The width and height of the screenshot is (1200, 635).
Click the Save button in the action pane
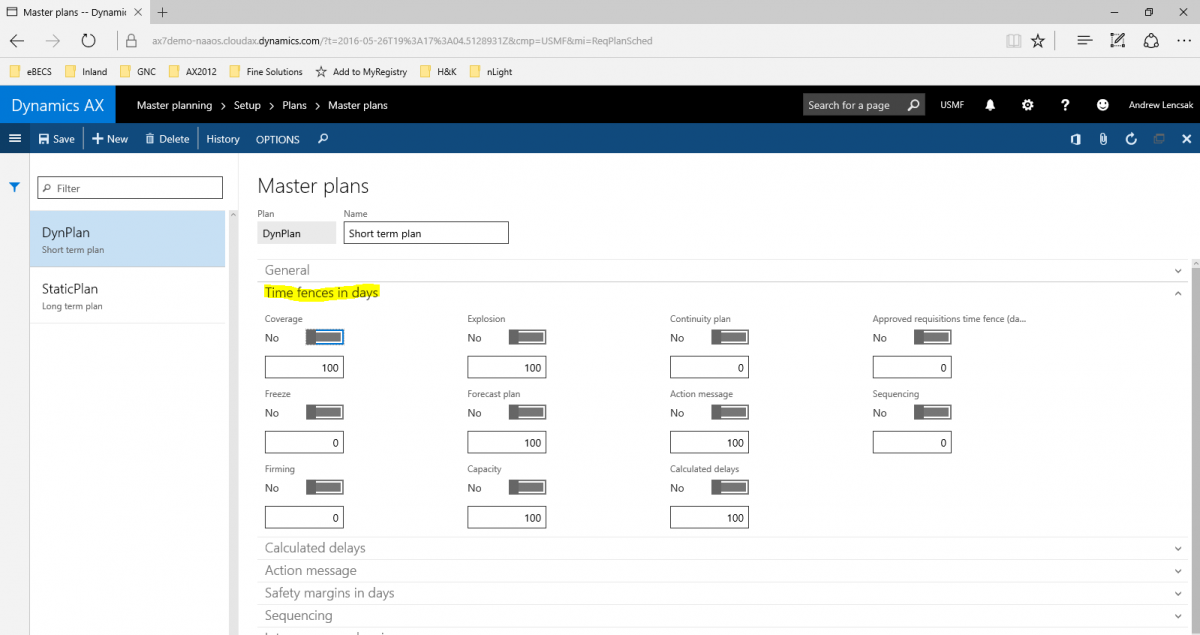(56, 139)
